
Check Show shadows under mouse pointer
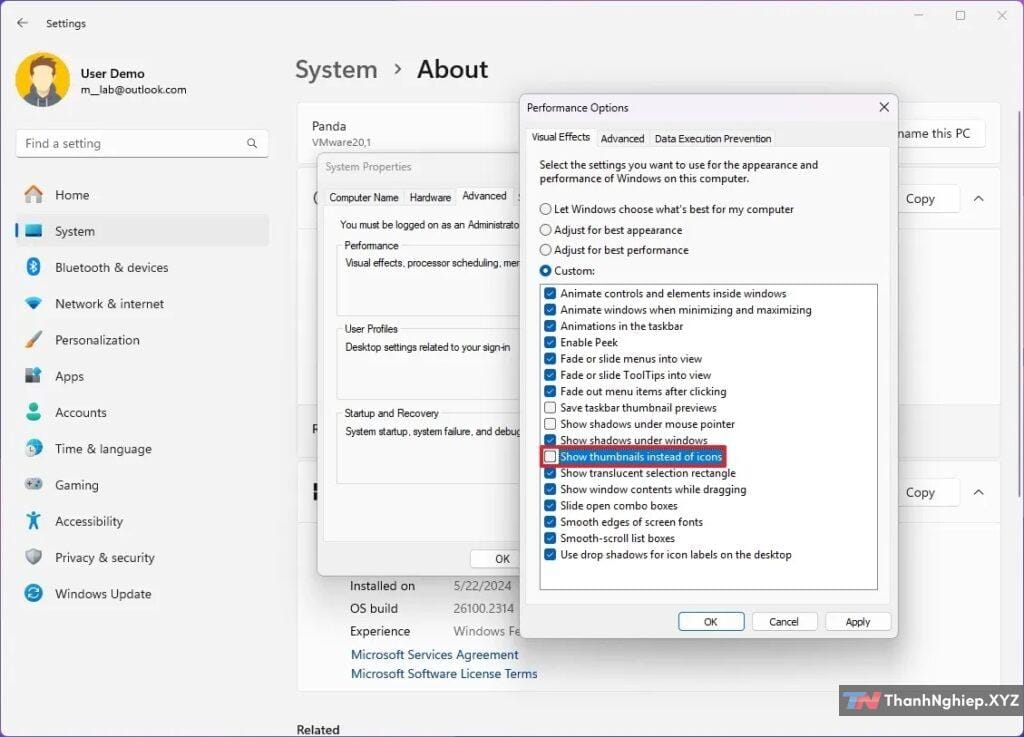point(550,424)
